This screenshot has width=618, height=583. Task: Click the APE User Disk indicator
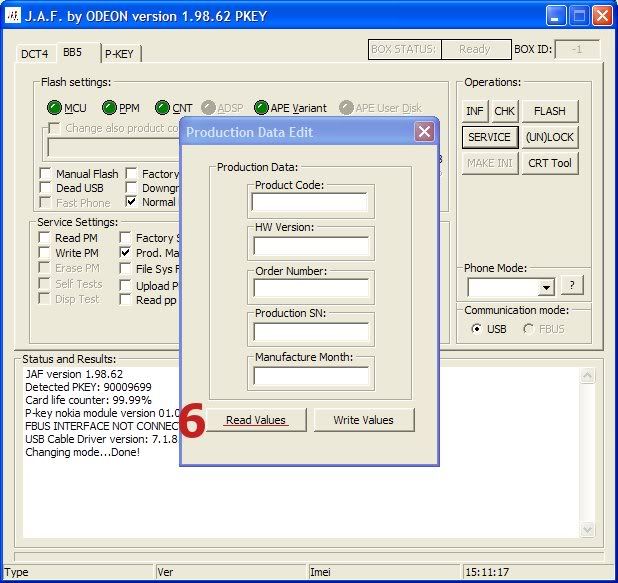346,107
